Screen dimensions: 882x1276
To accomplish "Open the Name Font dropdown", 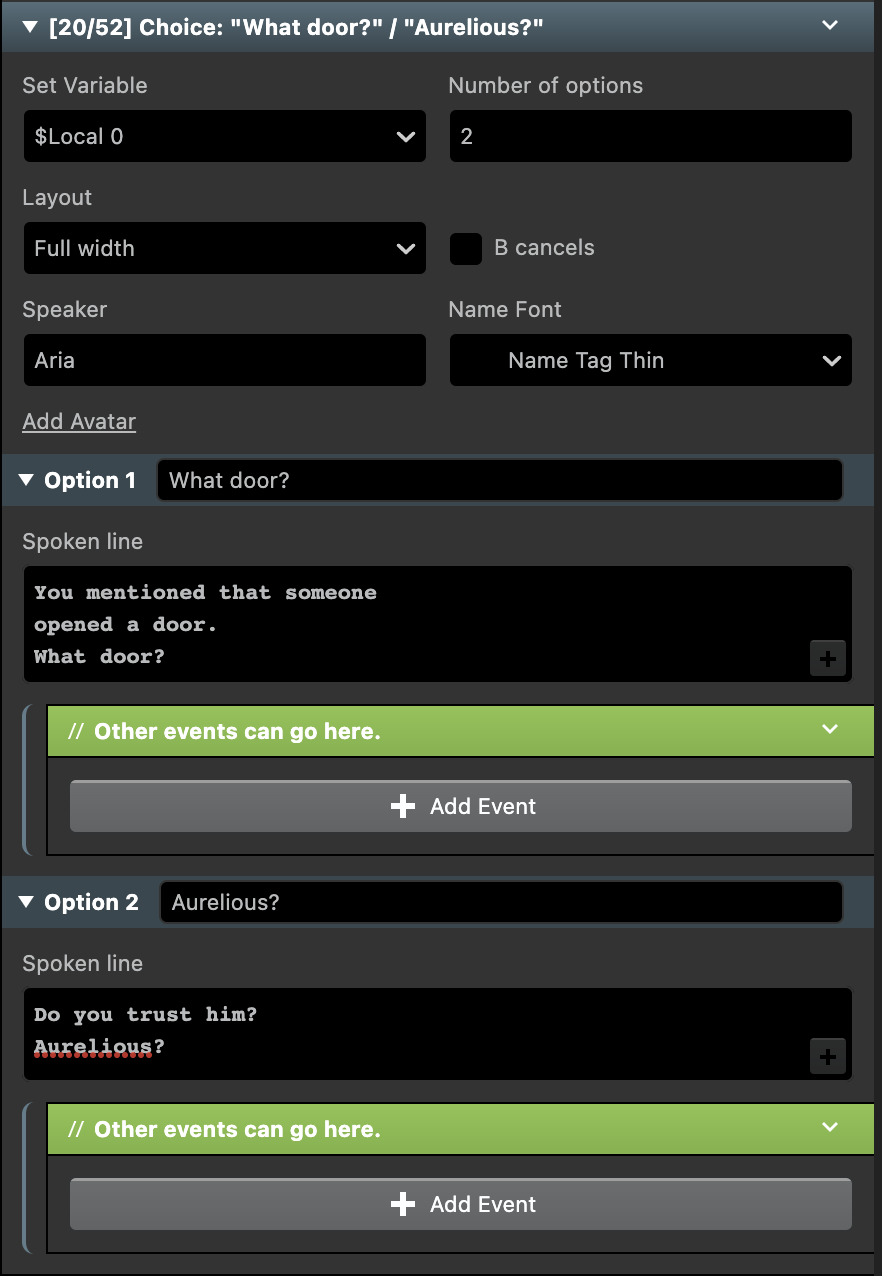I will (x=650, y=360).
